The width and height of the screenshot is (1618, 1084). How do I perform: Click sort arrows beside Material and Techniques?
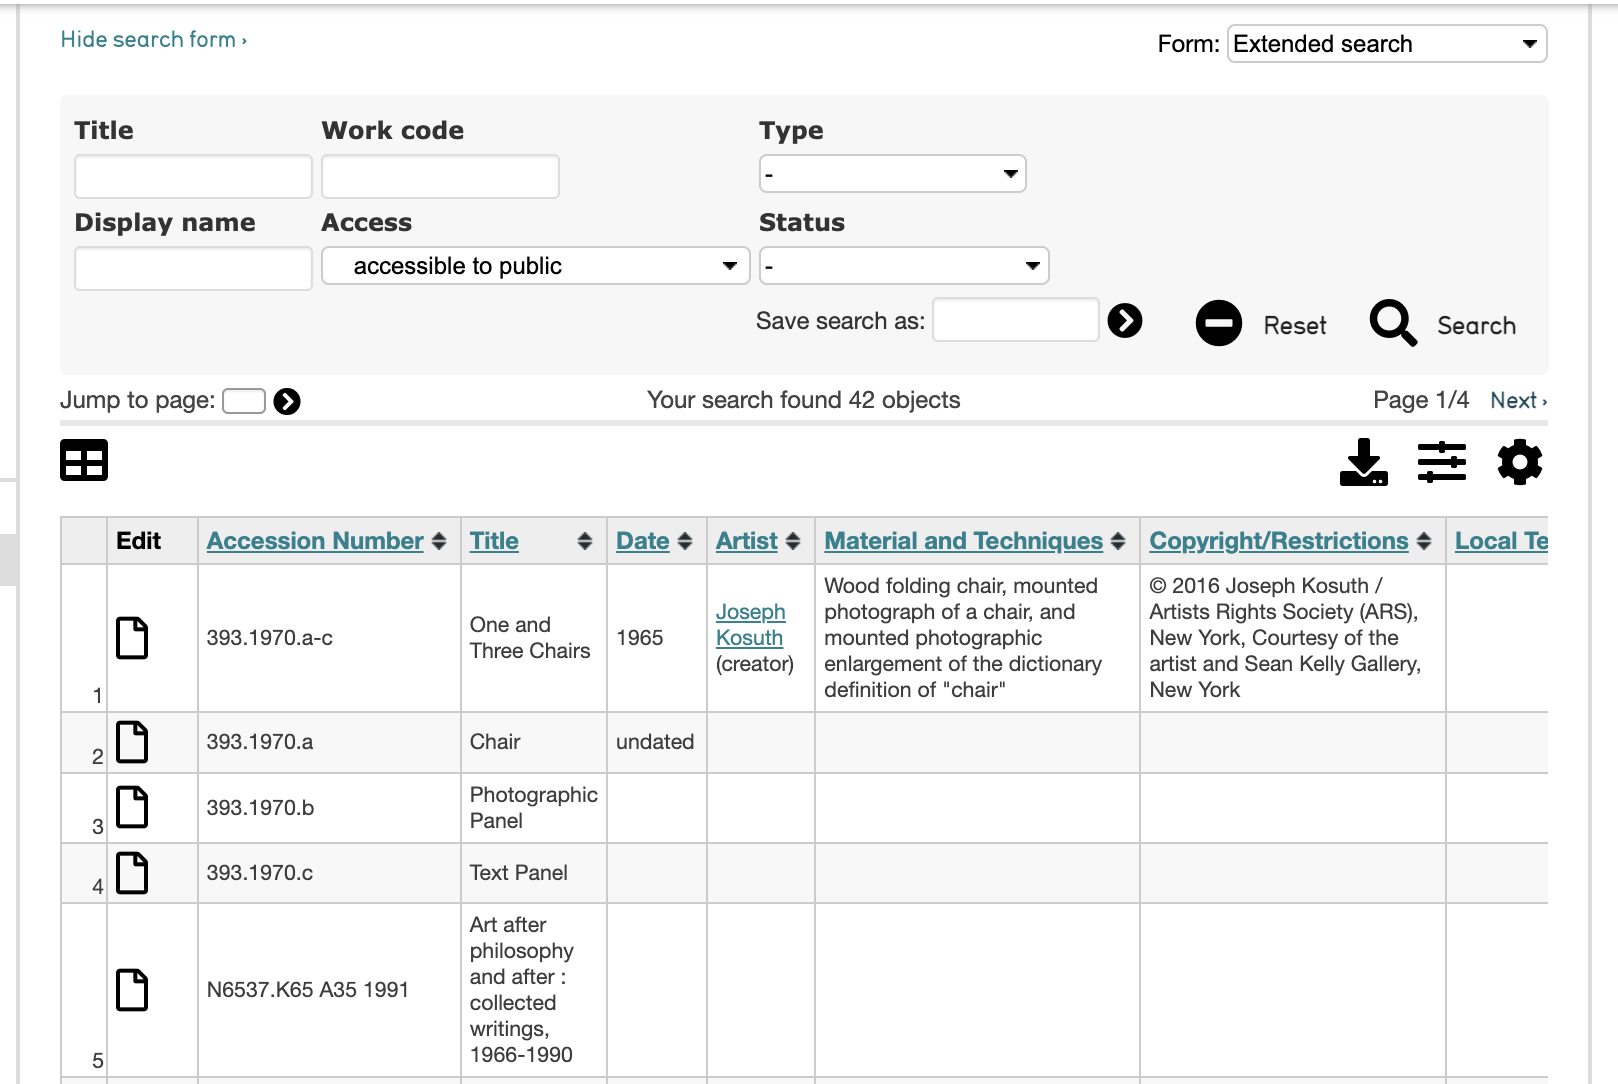pyautogui.click(x=1118, y=541)
